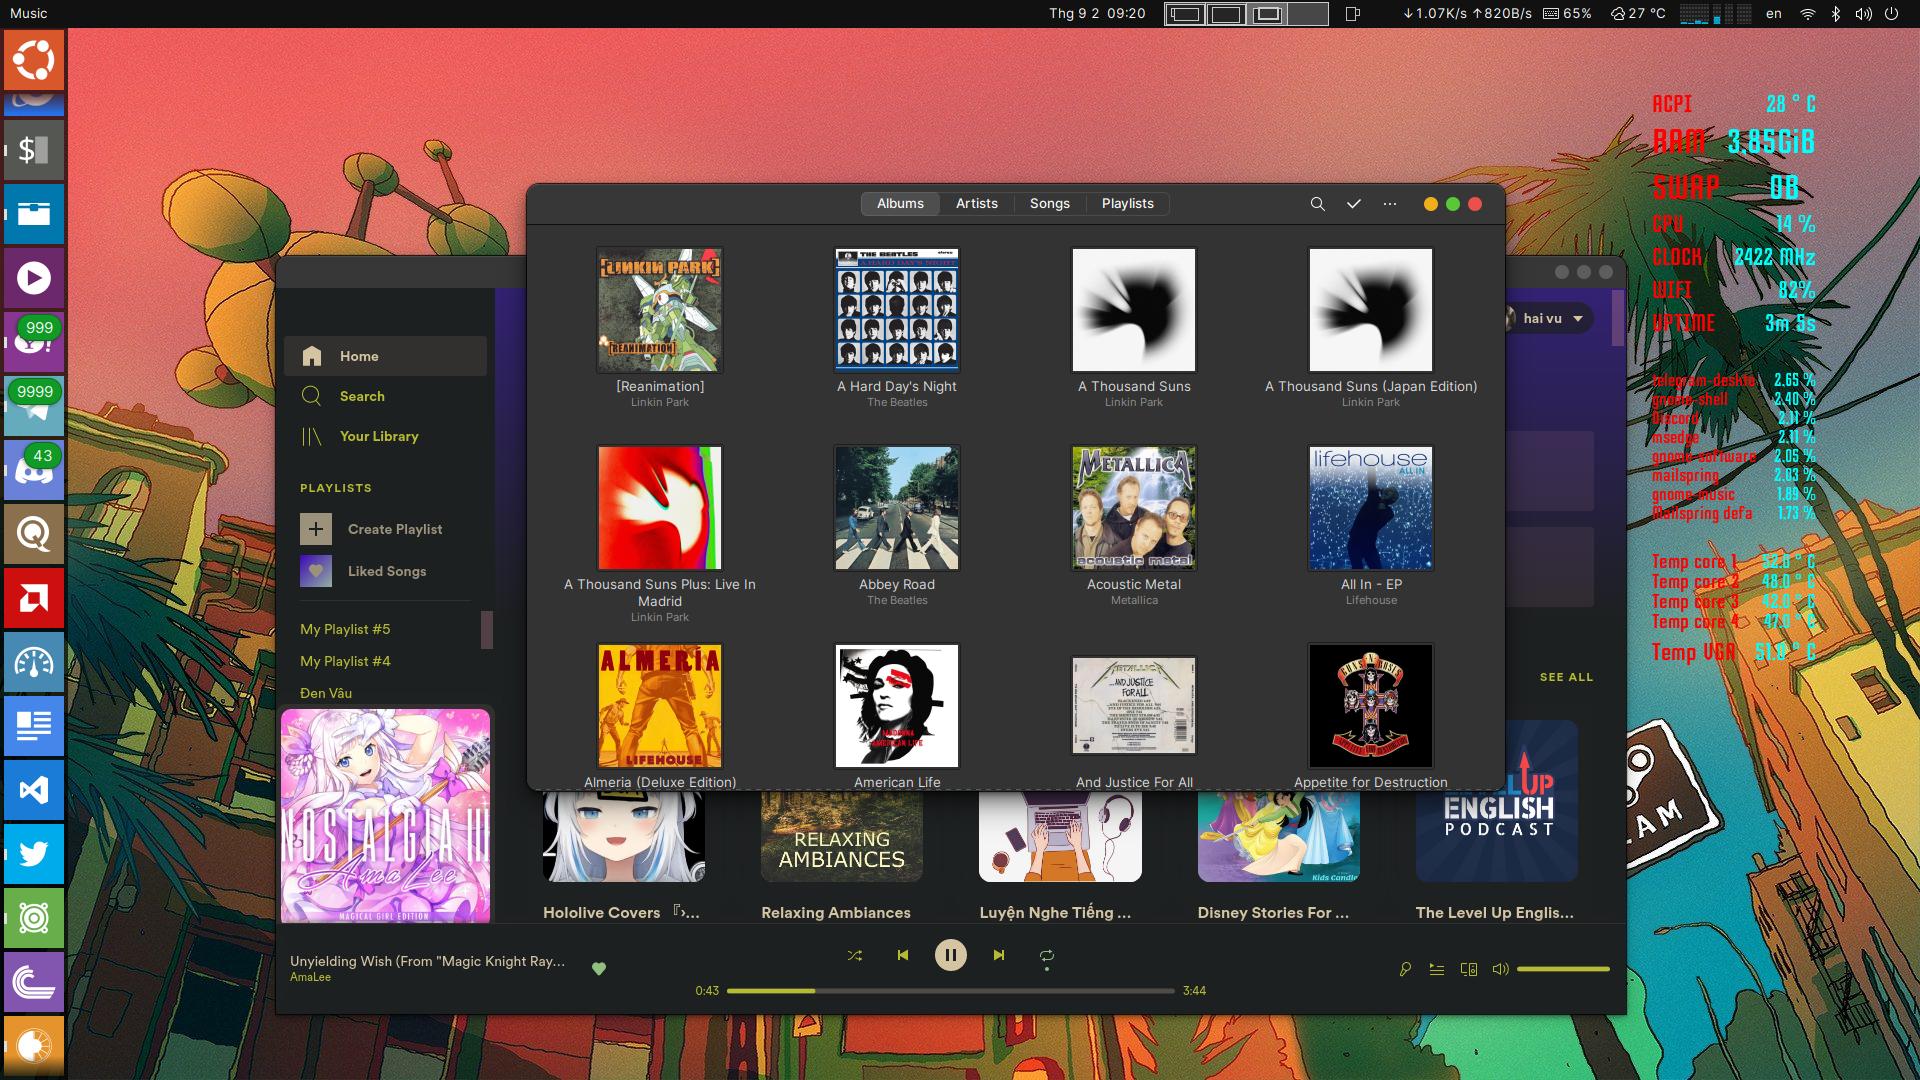This screenshot has height=1080, width=1920.
Task: Open the Ubuntu logo launcher in dock
Action: point(34,60)
